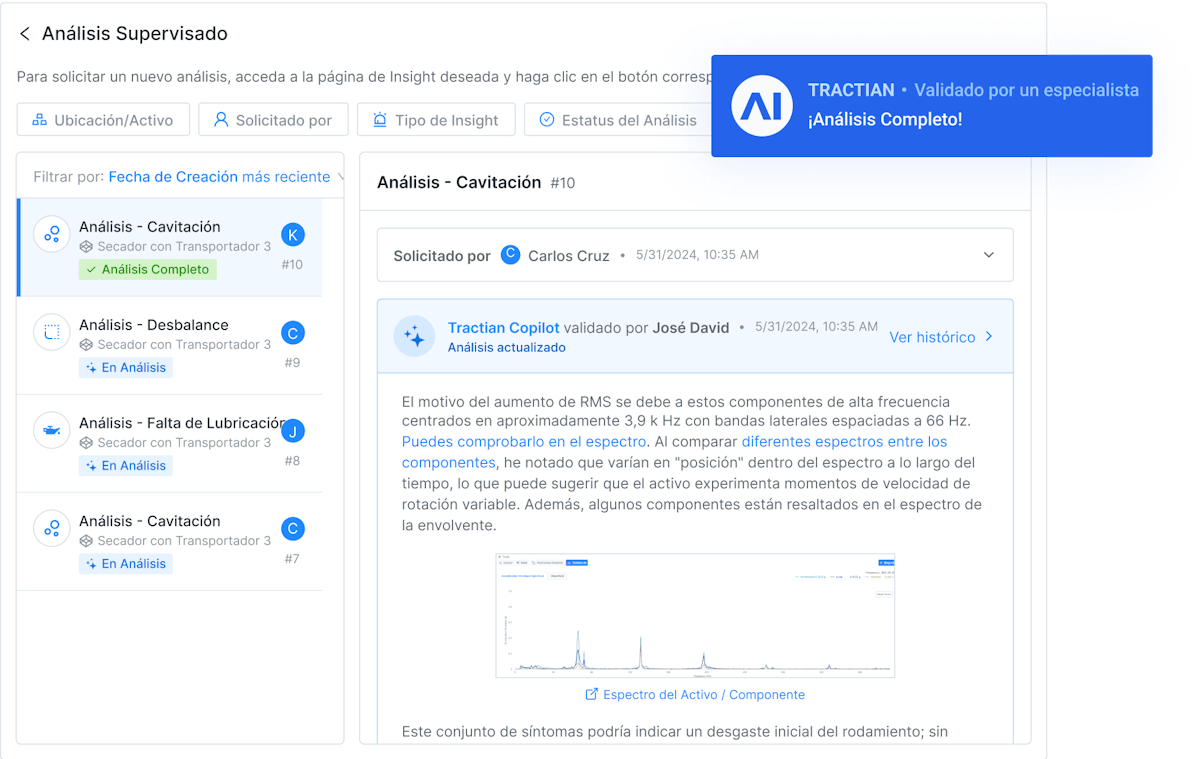Click Carlos Cruz avatar icon
The width and height of the screenshot is (1200, 759).
[510, 255]
